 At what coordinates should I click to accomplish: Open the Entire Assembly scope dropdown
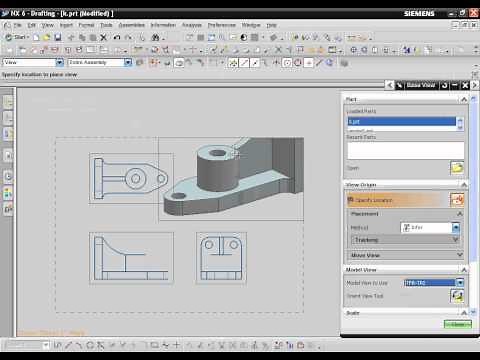128,62
